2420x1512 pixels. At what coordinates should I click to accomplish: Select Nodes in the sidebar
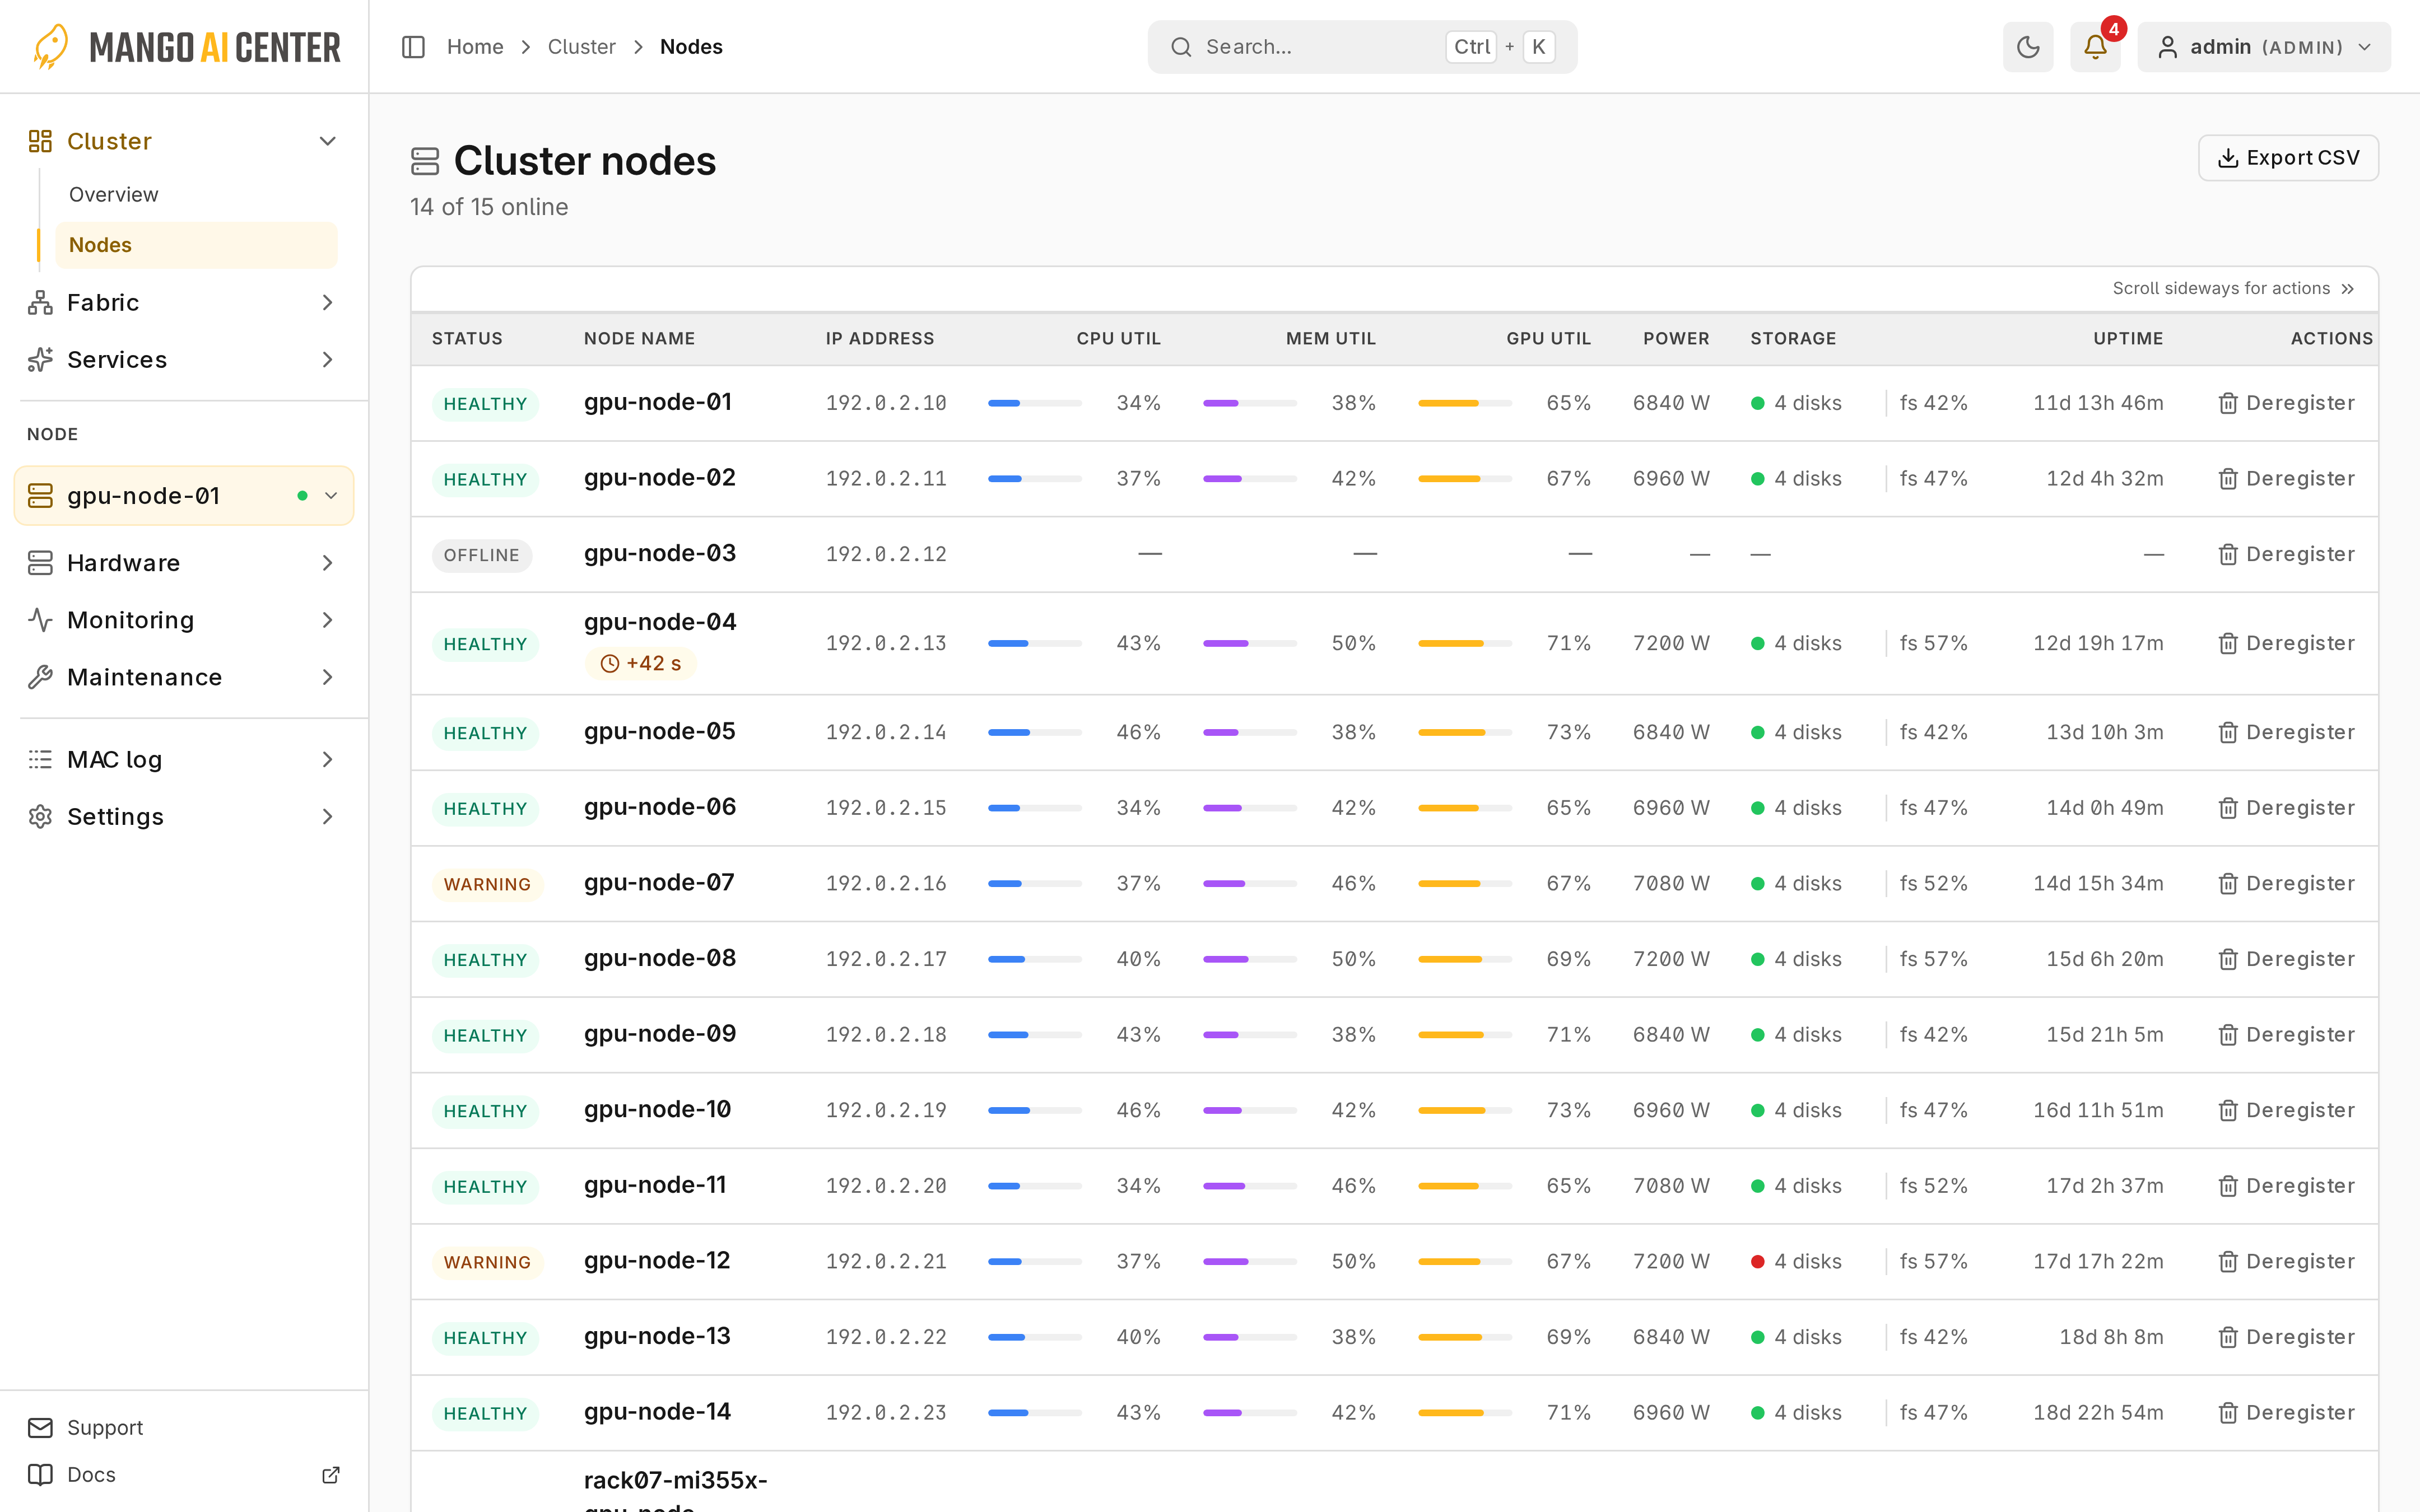pos(196,245)
